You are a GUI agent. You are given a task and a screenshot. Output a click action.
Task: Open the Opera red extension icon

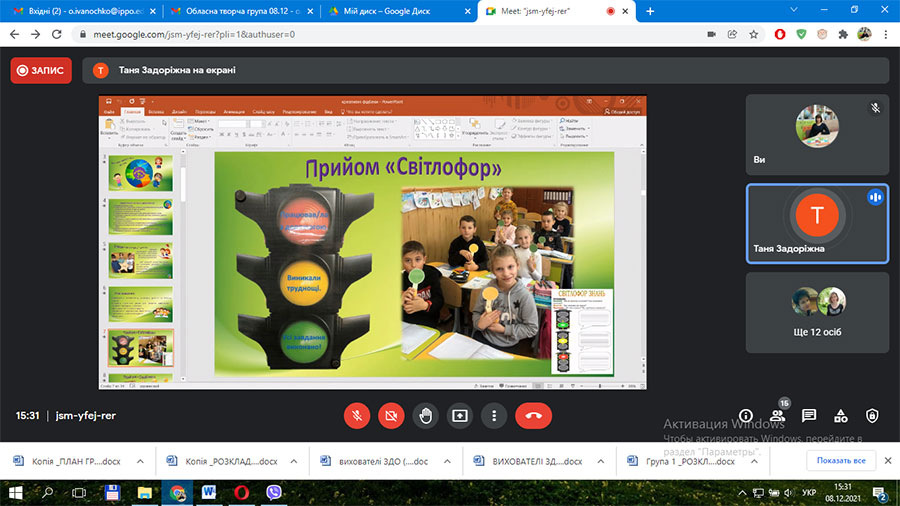(x=779, y=34)
